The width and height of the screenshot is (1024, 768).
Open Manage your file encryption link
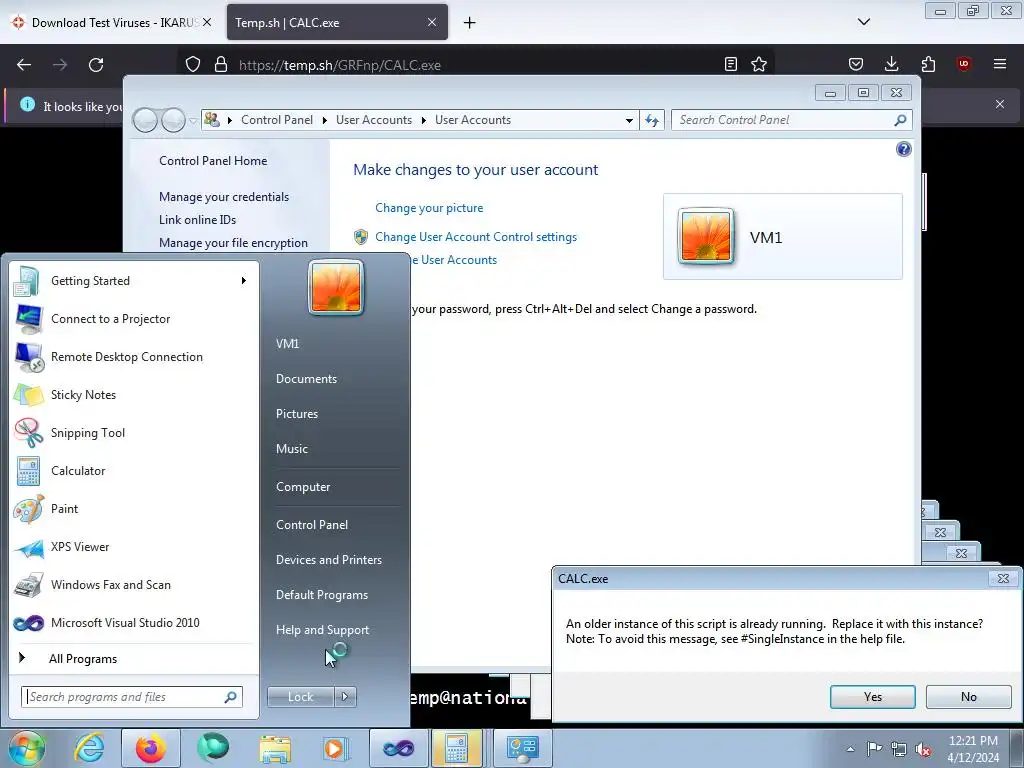pos(233,243)
